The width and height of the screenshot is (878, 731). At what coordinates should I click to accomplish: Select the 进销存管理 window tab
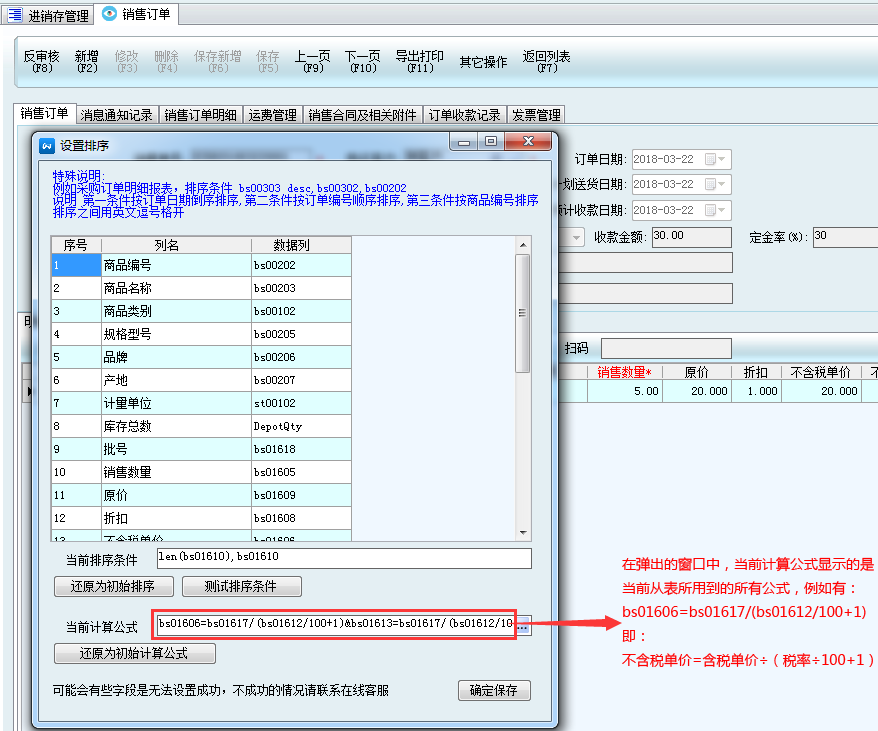(x=48, y=15)
